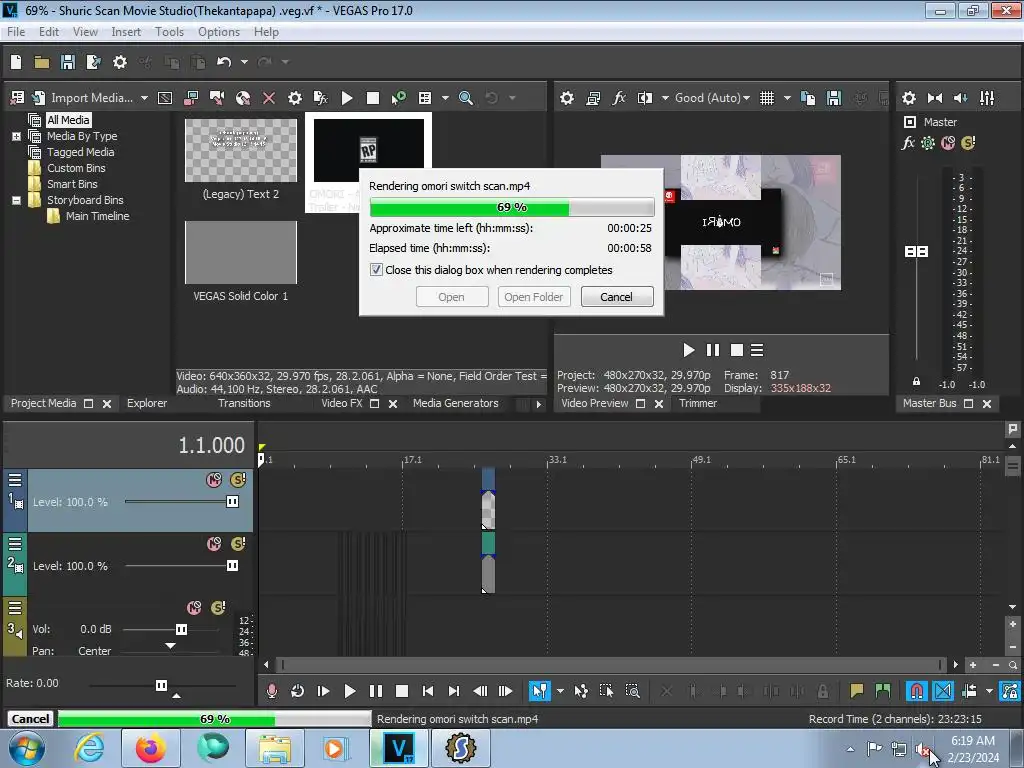This screenshot has width=1024, height=768.
Task: Open the Overlays dropdown arrow
Action: (x=787, y=98)
